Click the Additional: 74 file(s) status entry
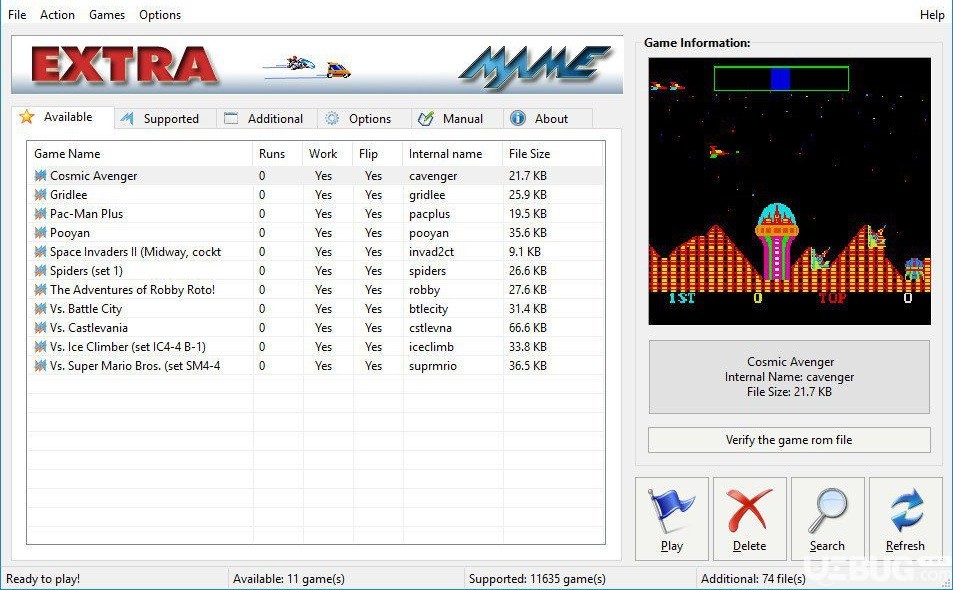This screenshot has height=590, width=953. pos(754,578)
